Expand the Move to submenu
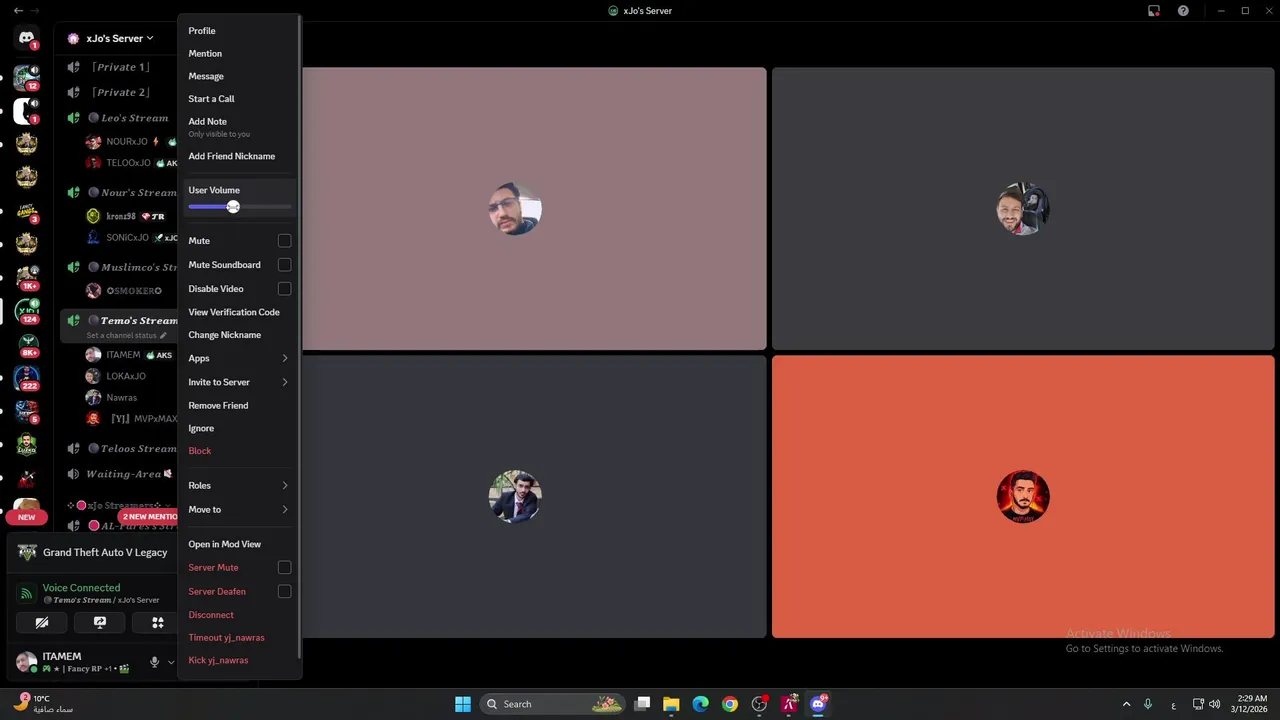The height and width of the screenshot is (720, 1280). pyautogui.click(x=284, y=510)
